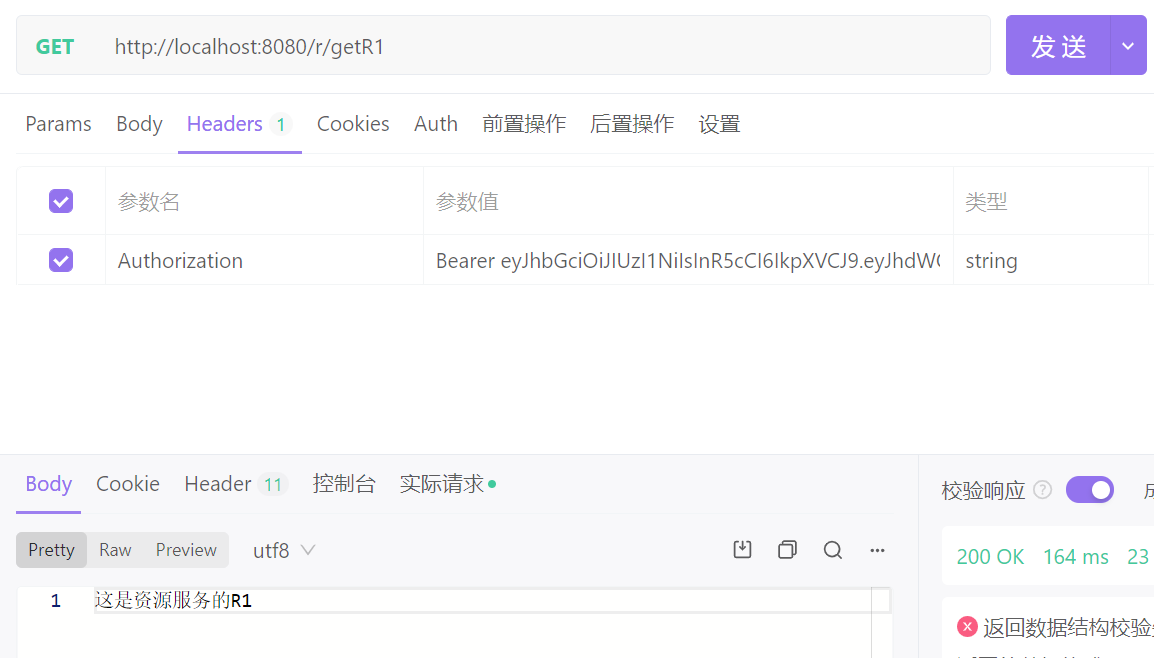The image size is (1154, 658).
Task: Switch response view to Raw mode
Action: [115, 549]
